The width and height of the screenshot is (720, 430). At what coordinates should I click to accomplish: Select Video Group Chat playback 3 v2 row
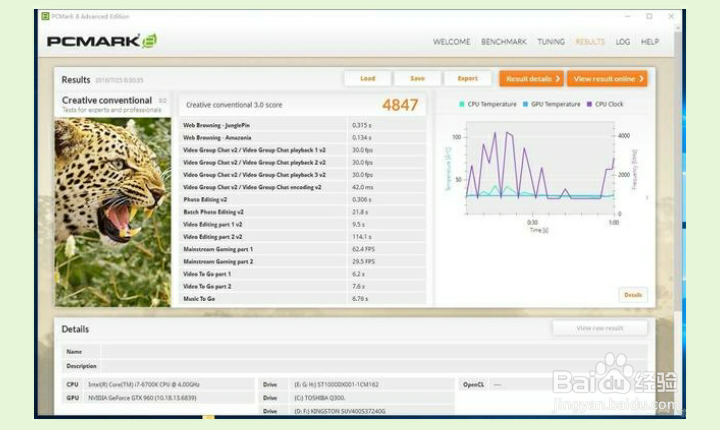(302, 175)
